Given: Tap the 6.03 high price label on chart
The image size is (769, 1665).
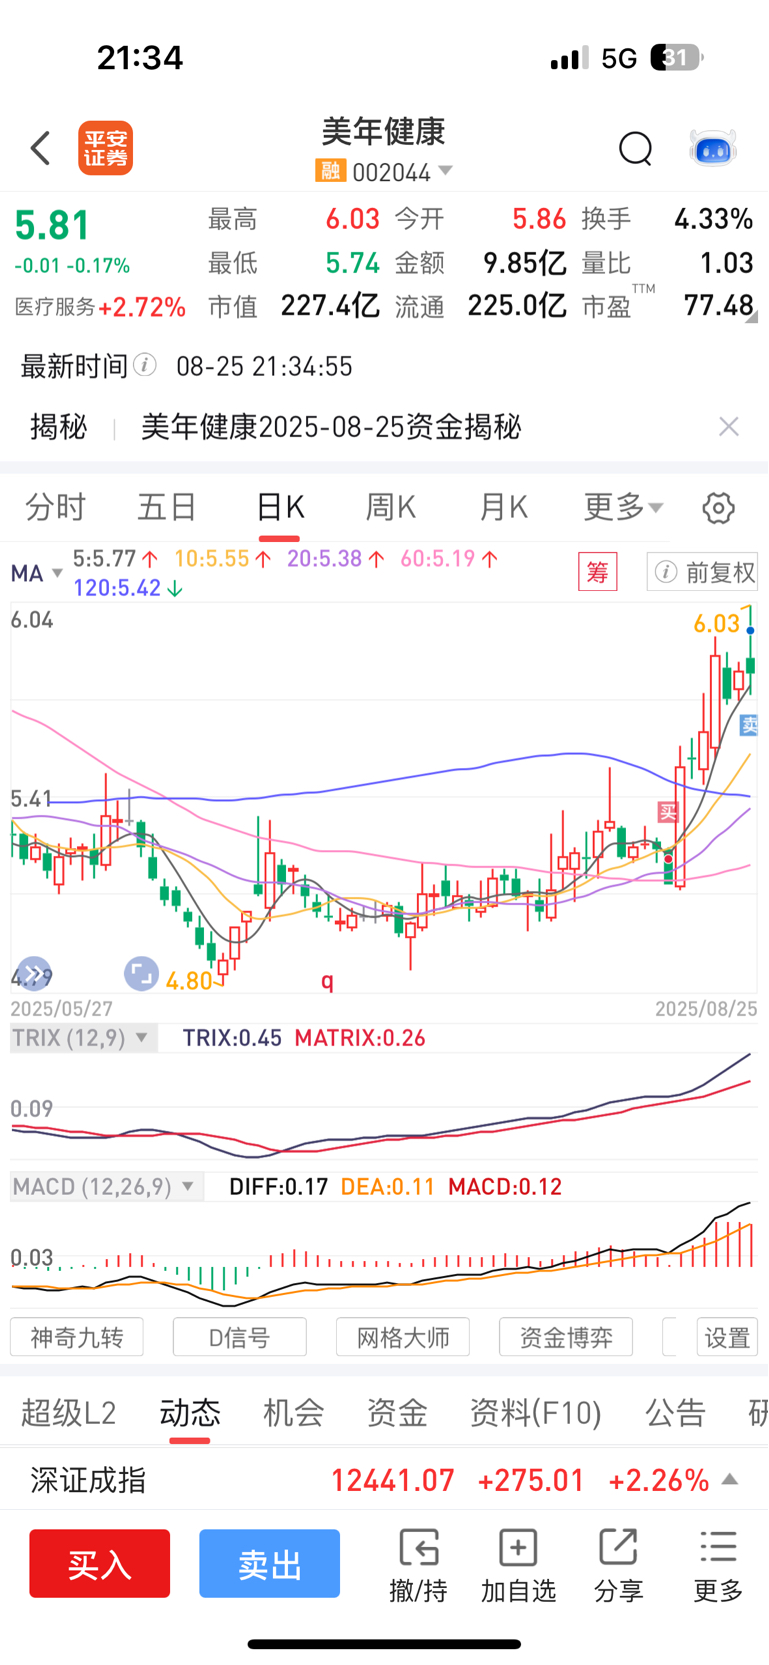Looking at the screenshot, I should 717,624.
